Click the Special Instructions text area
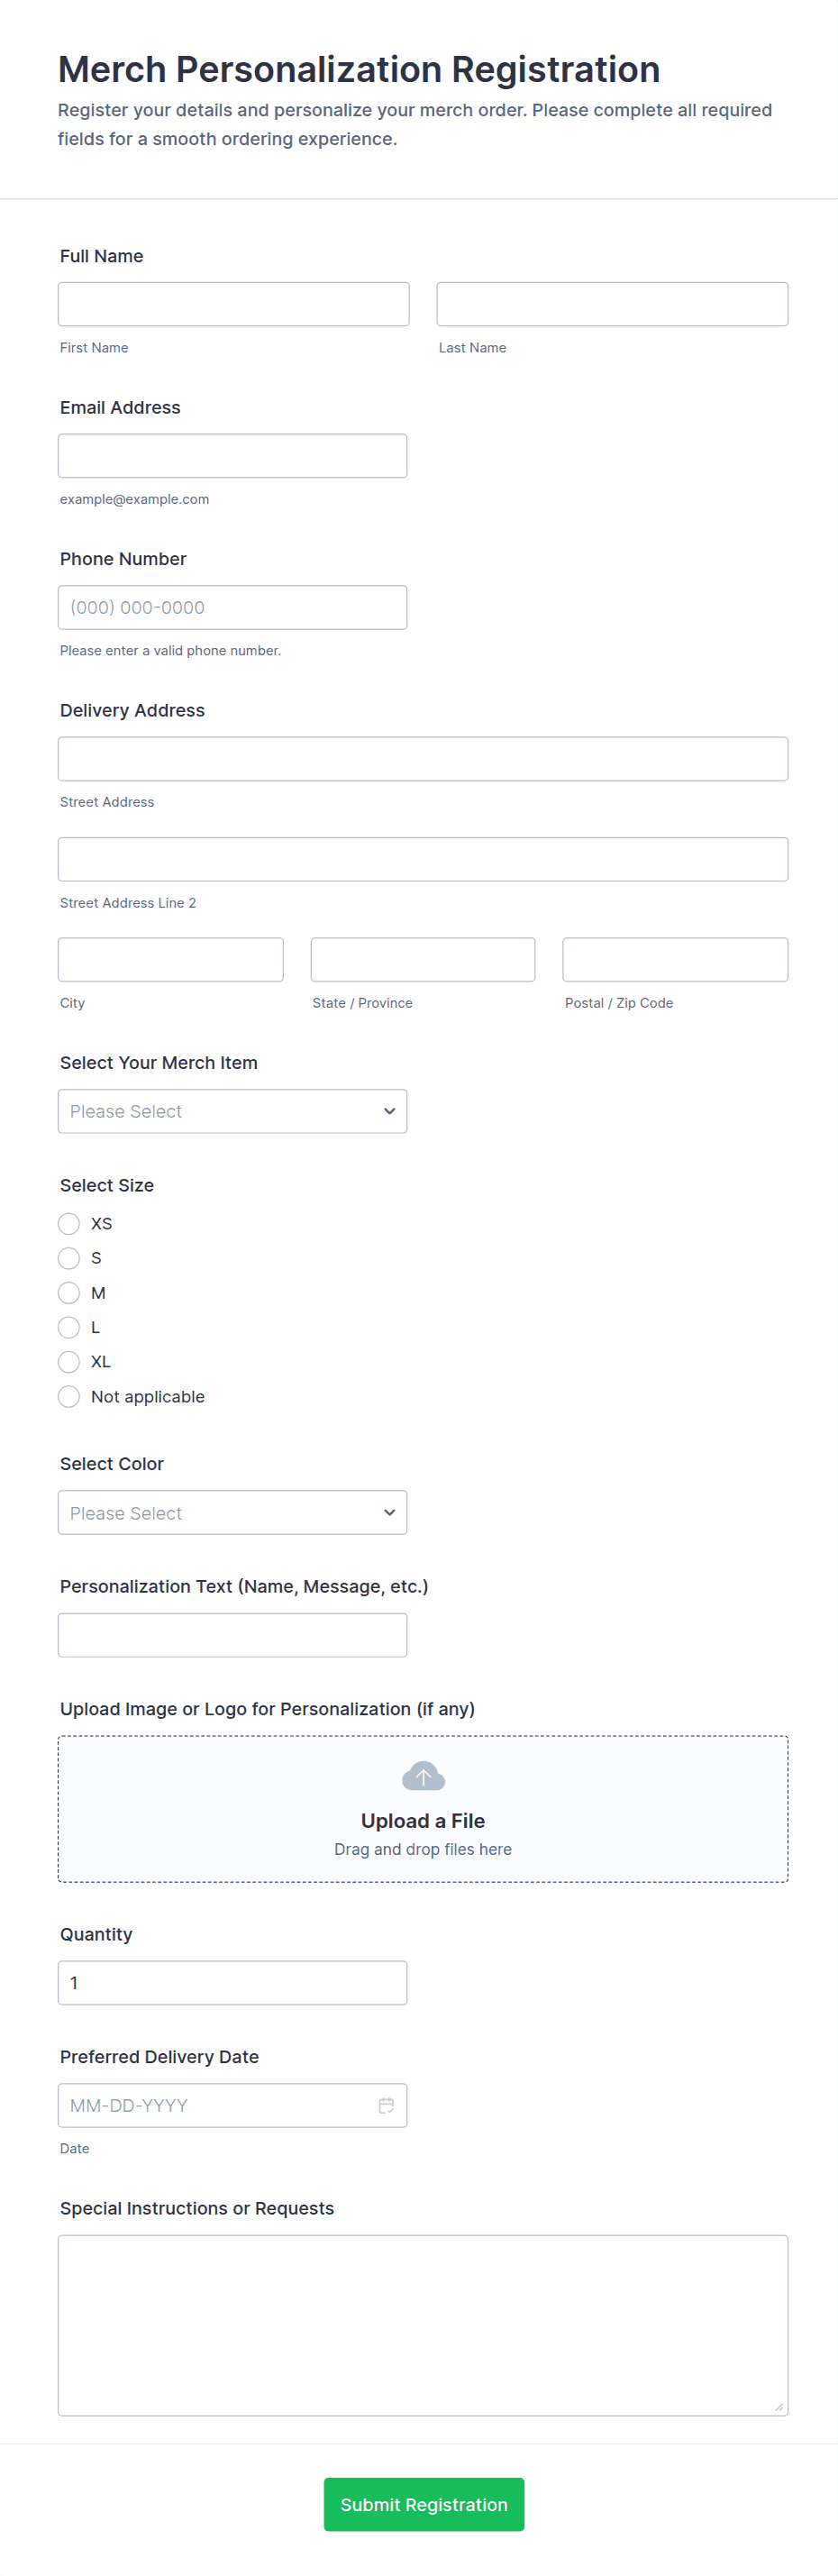Viewport: 838px width, 2576px height. click(423, 2325)
